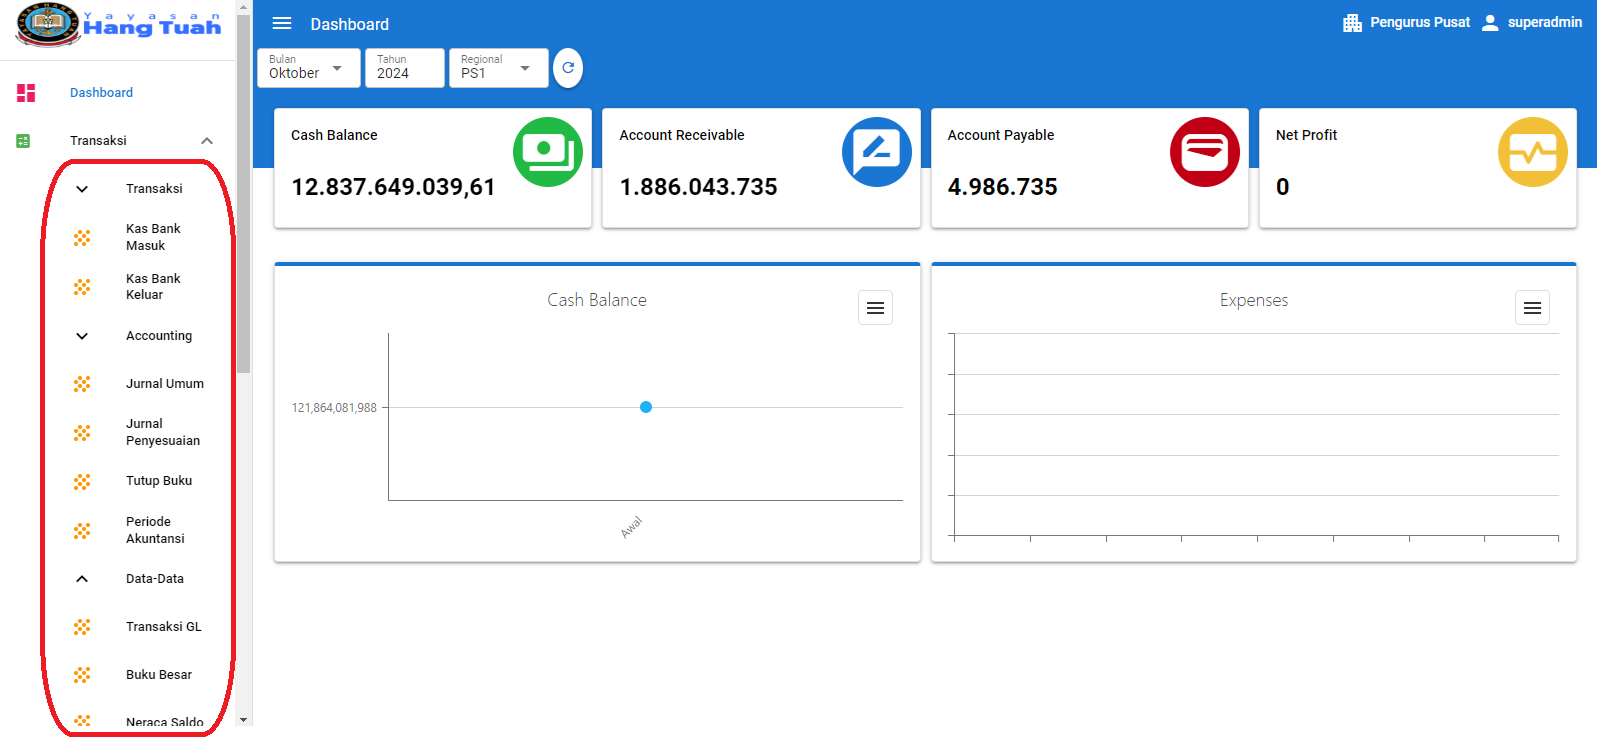Click the red Account Payable icon
Image resolution: width=1597 pixels, height=751 pixels.
(x=1204, y=152)
